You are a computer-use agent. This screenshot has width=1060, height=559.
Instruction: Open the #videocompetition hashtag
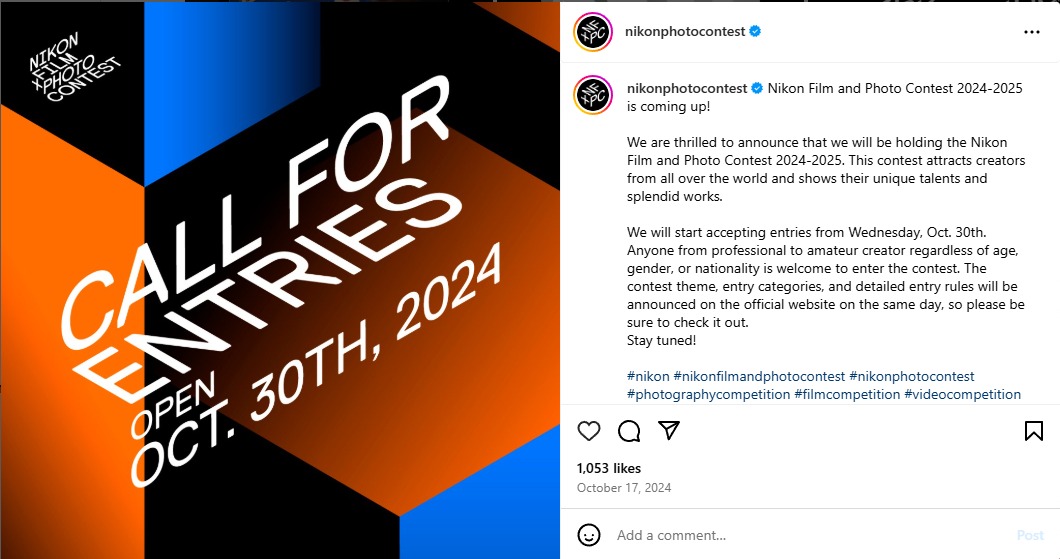[962, 394]
